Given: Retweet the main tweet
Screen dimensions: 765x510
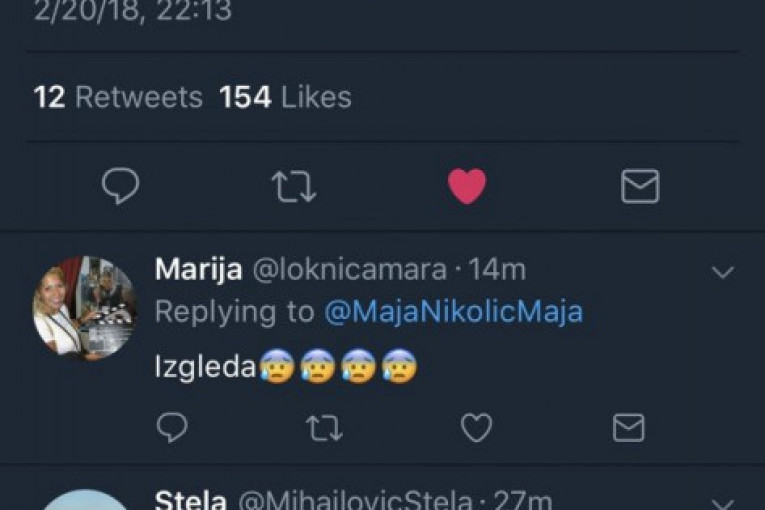Looking at the screenshot, I should 294,186.
